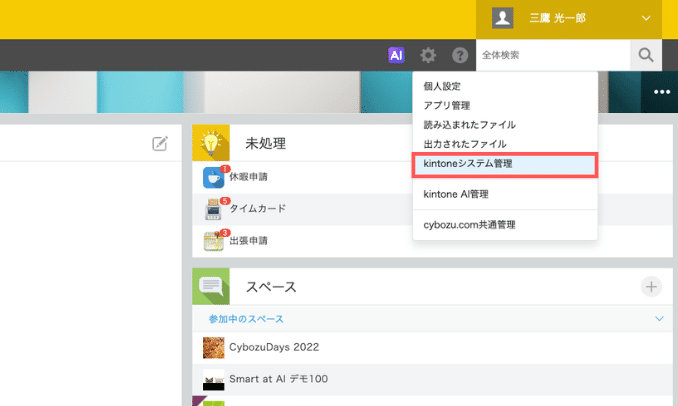Click the スペース heading text
Image resolution: width=678 pixels, height=406 pixels.
(x=271, y=287)
